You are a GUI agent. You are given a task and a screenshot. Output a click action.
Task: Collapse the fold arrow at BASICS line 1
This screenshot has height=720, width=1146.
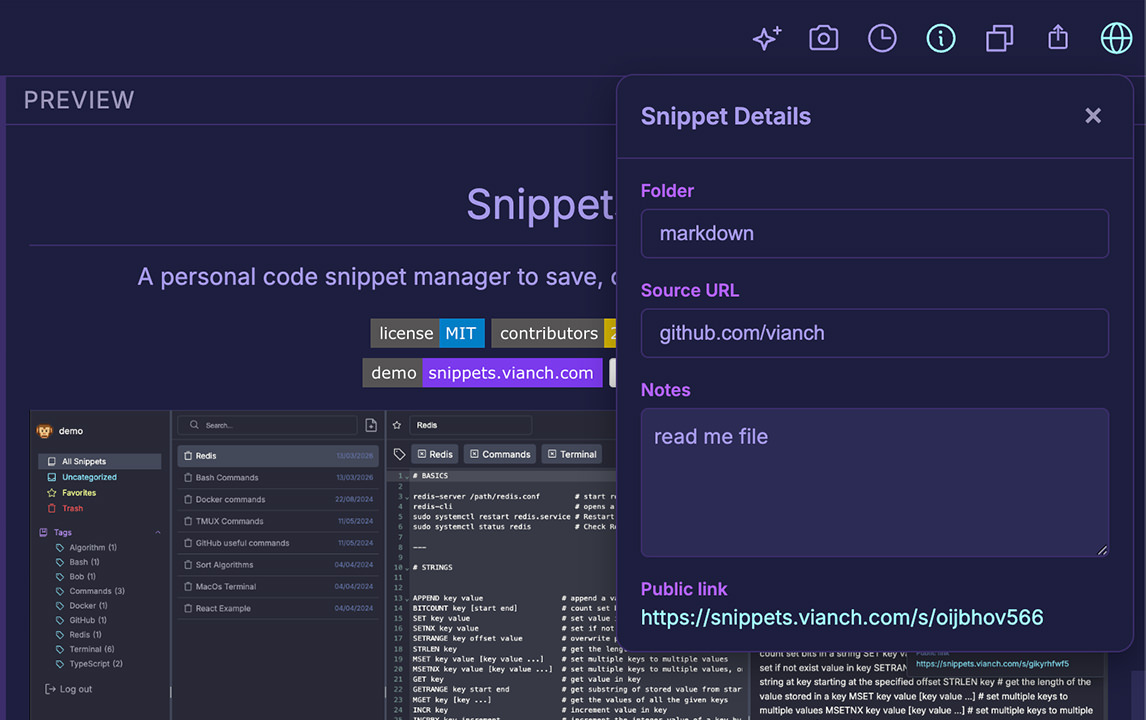point(407,477)
